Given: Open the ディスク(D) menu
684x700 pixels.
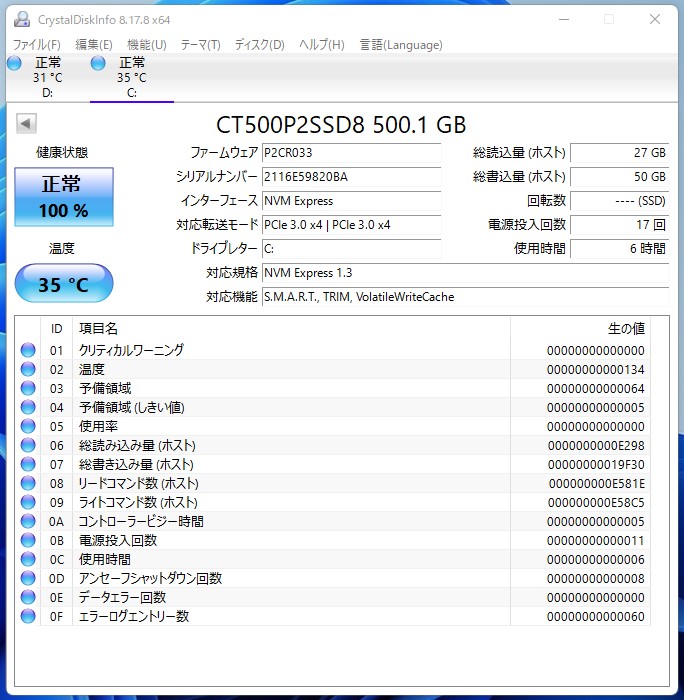Looking at the screenshot, I should pyautogui.click(x=259, y=45).
